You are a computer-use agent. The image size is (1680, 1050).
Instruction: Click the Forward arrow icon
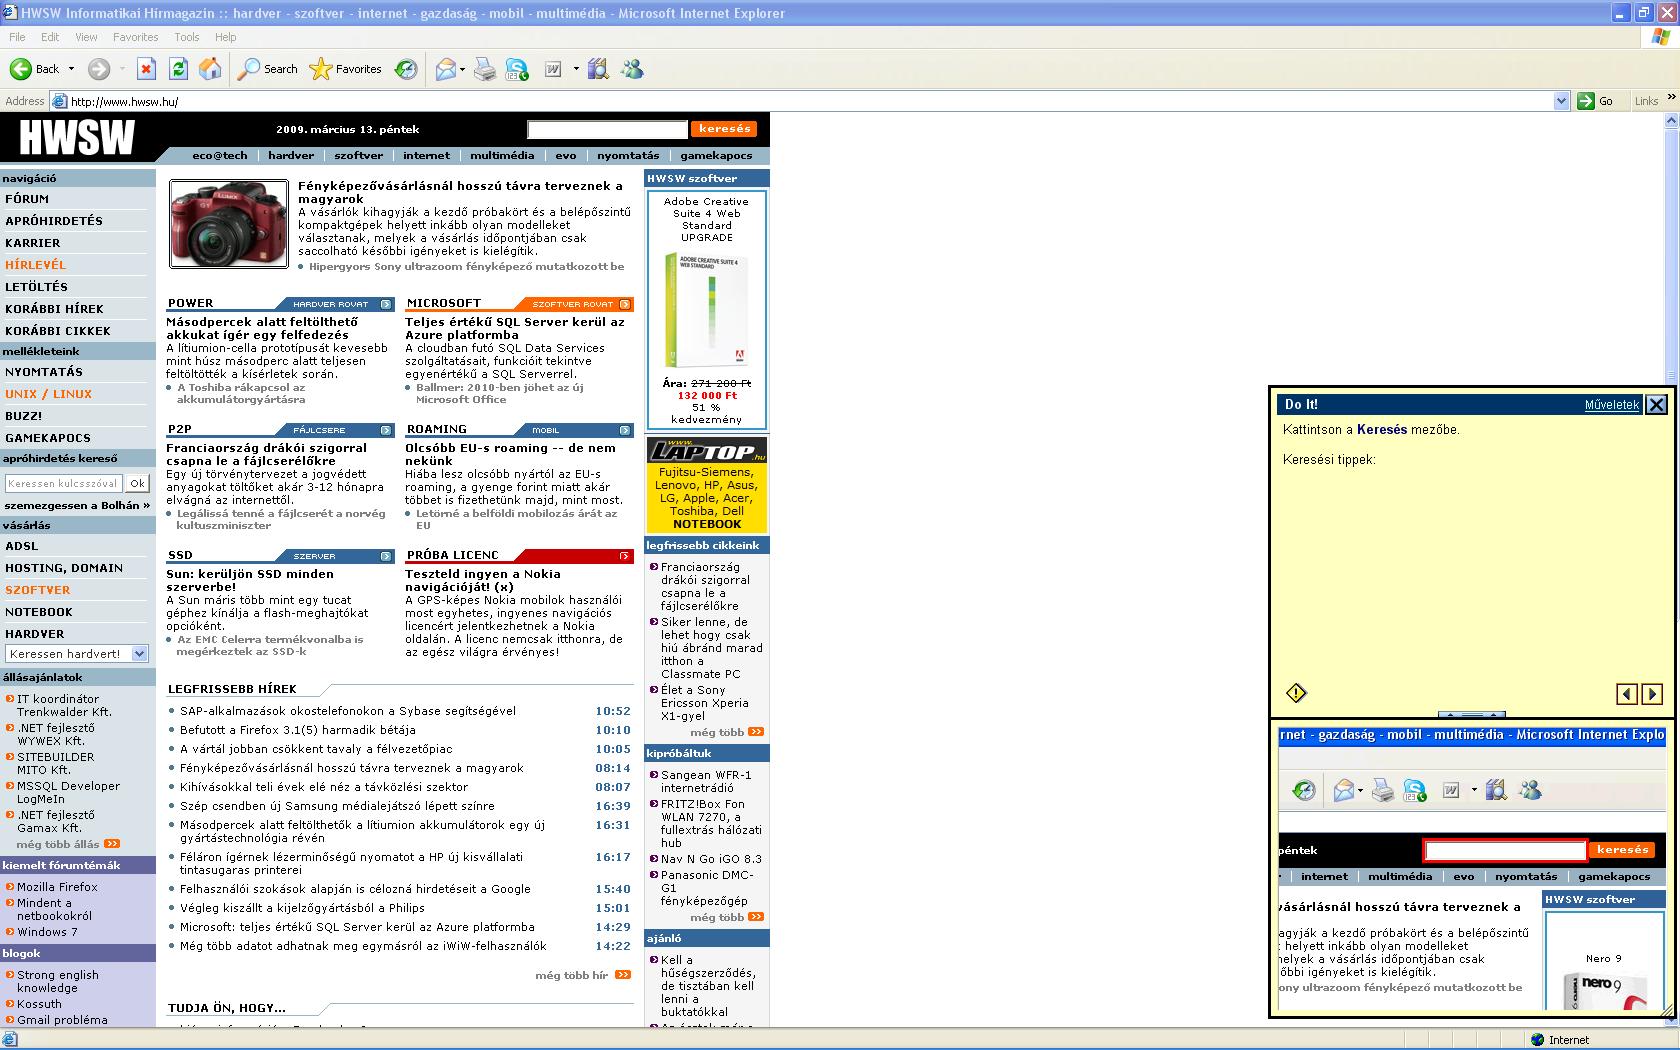(x=98, y=69)
